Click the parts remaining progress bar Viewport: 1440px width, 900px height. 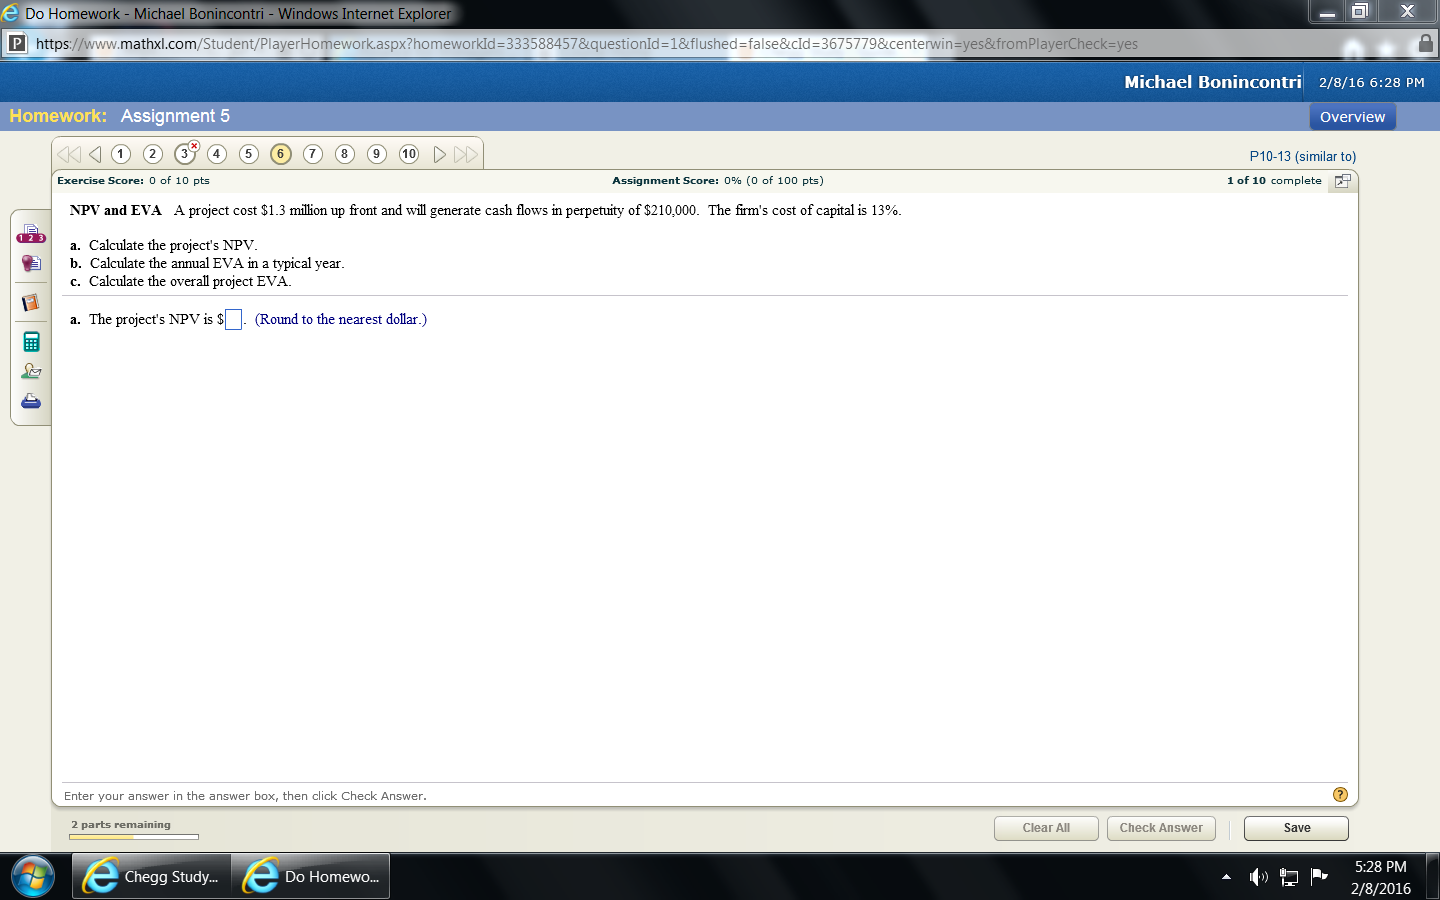[133, 835]
